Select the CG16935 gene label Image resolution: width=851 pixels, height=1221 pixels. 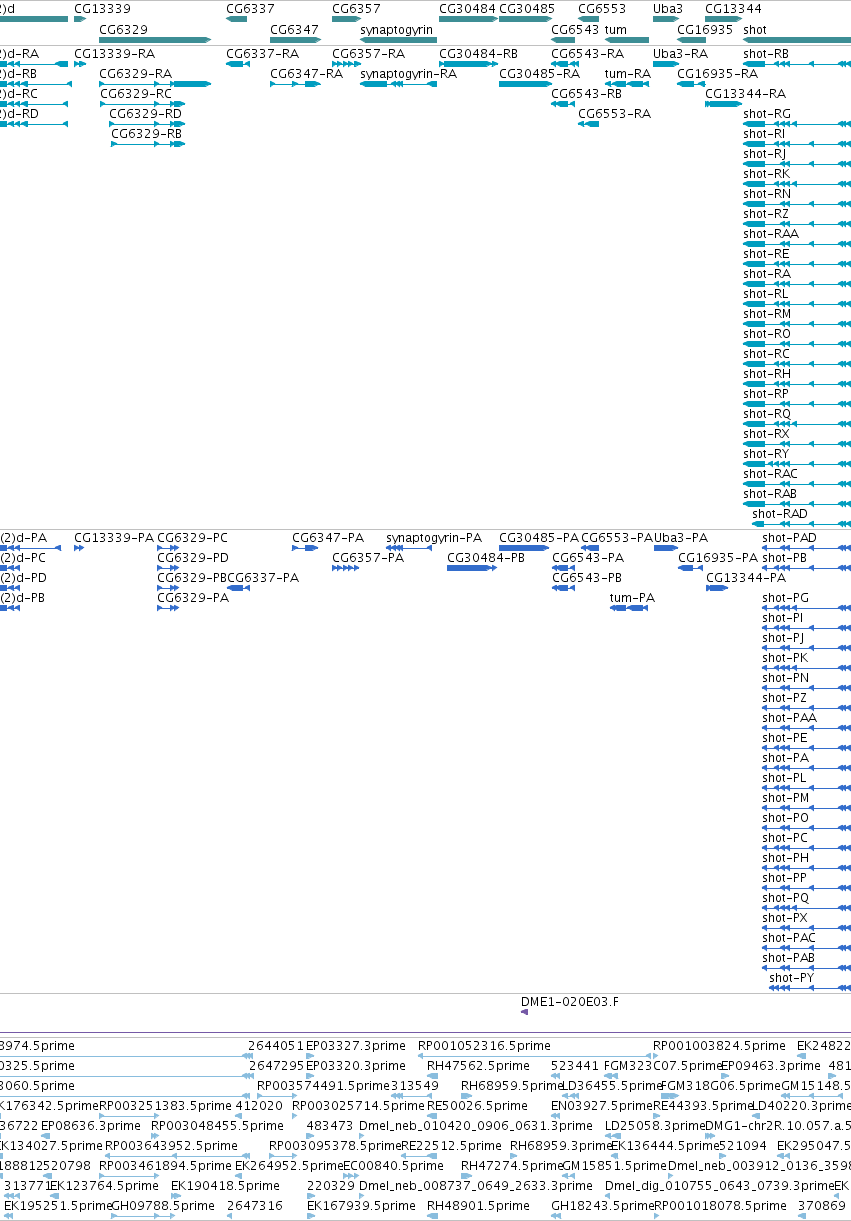pos(705,30)
